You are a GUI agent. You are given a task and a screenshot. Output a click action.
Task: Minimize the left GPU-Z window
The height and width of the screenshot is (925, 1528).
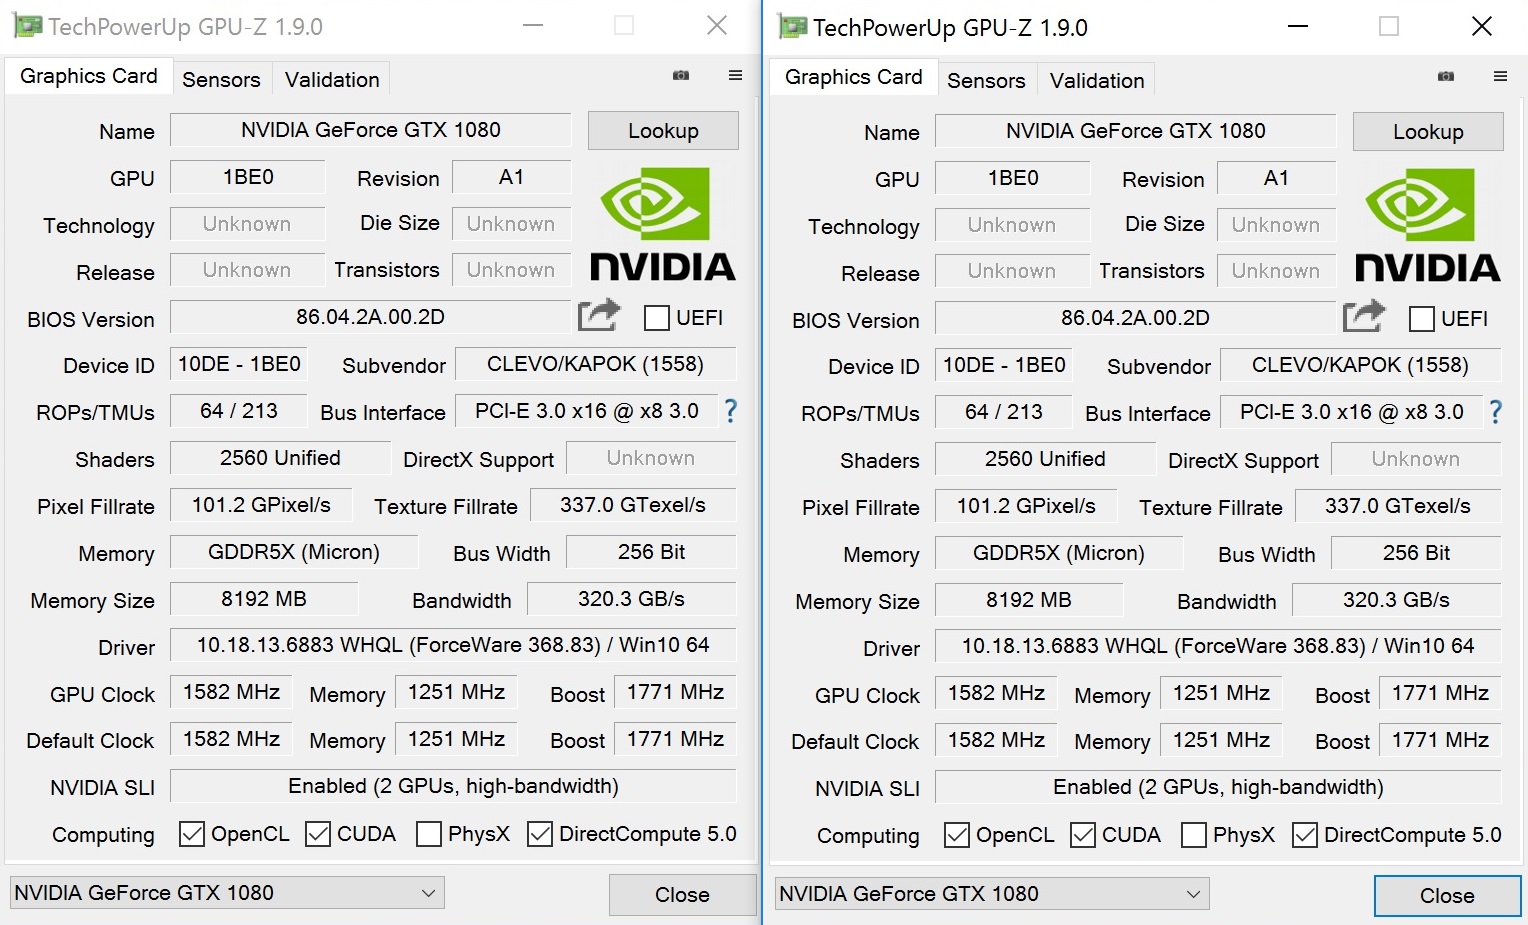coord(533,26)
